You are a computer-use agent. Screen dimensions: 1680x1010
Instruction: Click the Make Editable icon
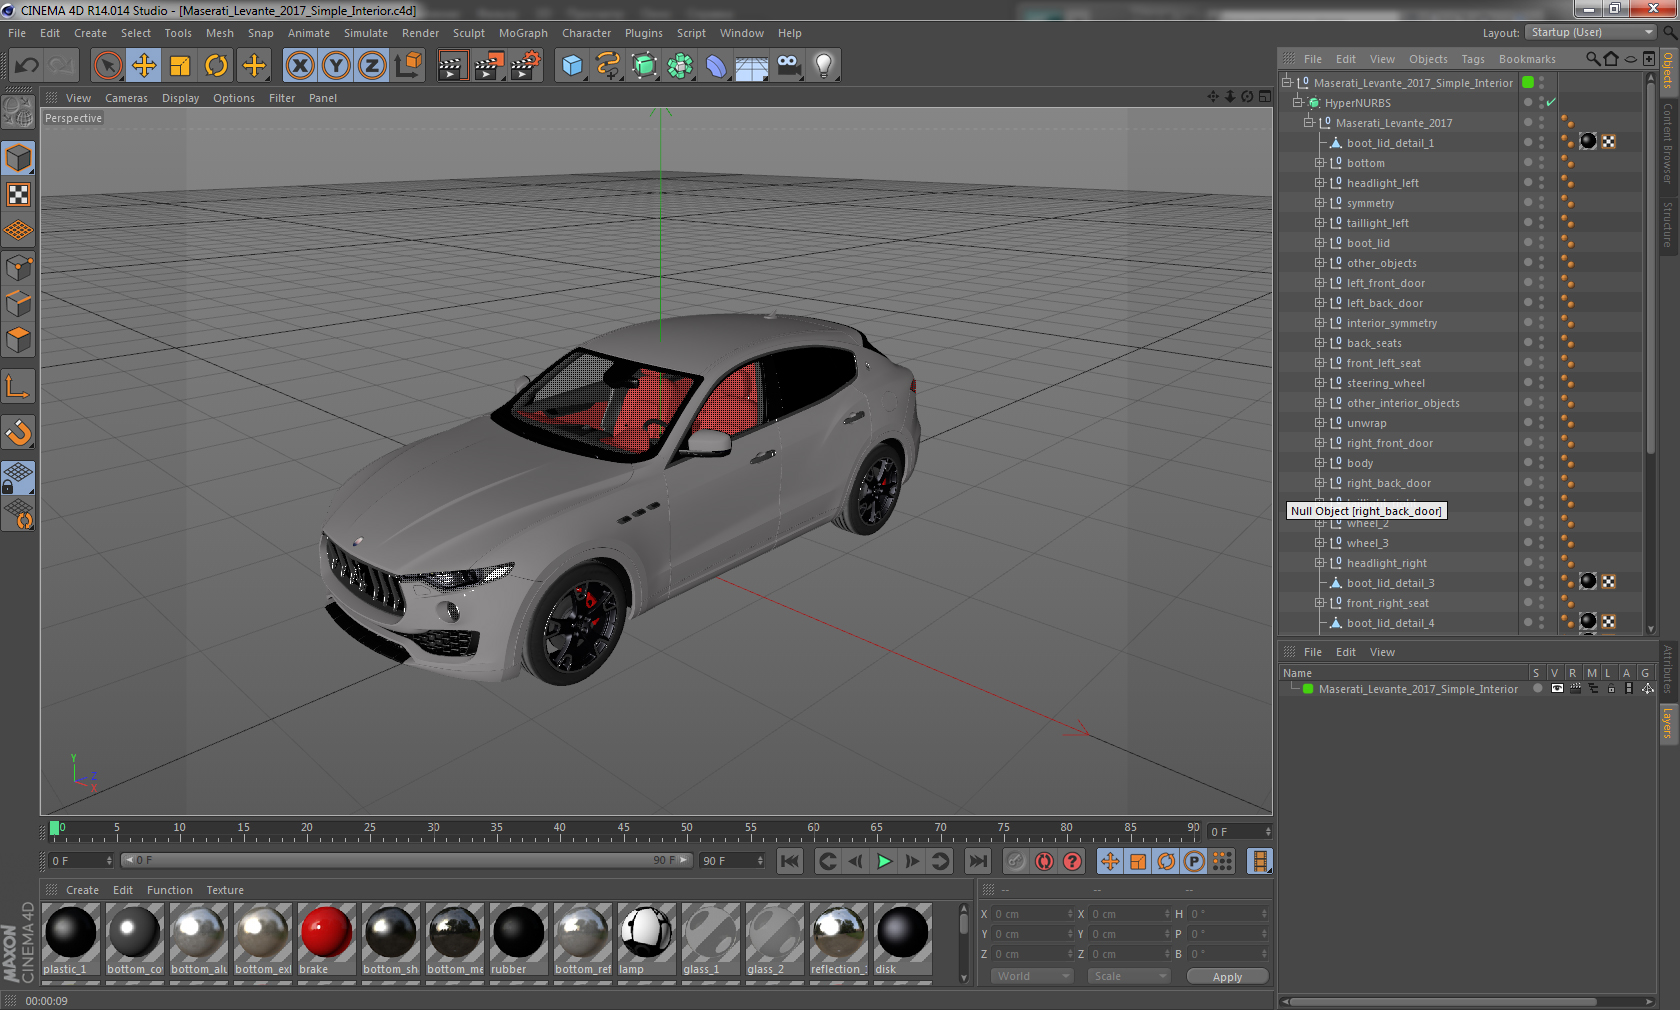pos(18,112)
